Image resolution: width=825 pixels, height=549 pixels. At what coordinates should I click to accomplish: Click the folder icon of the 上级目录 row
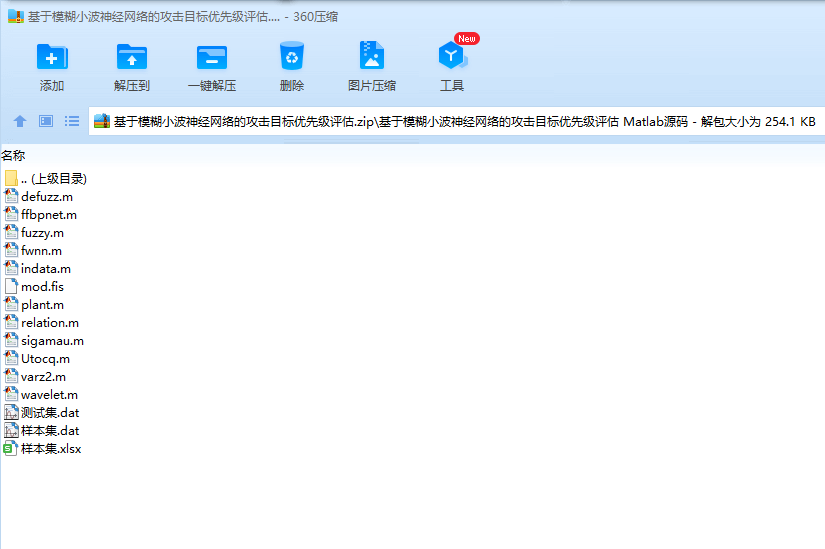click(11, 178)
